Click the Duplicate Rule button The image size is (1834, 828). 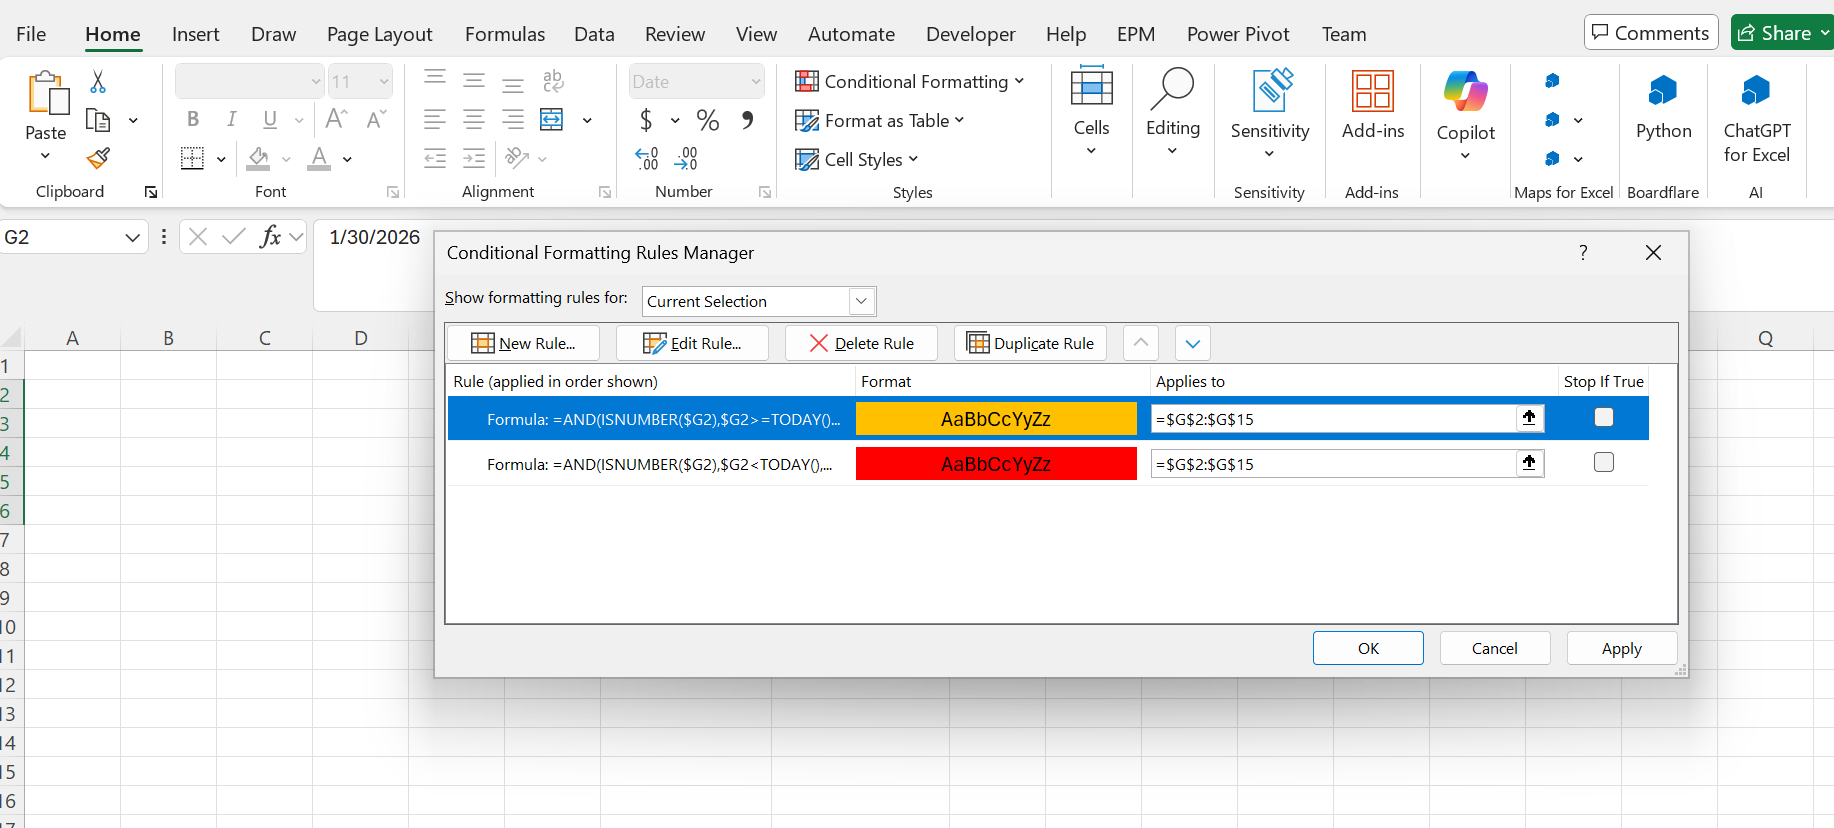pyautogui.click(x=1030, y=343)
